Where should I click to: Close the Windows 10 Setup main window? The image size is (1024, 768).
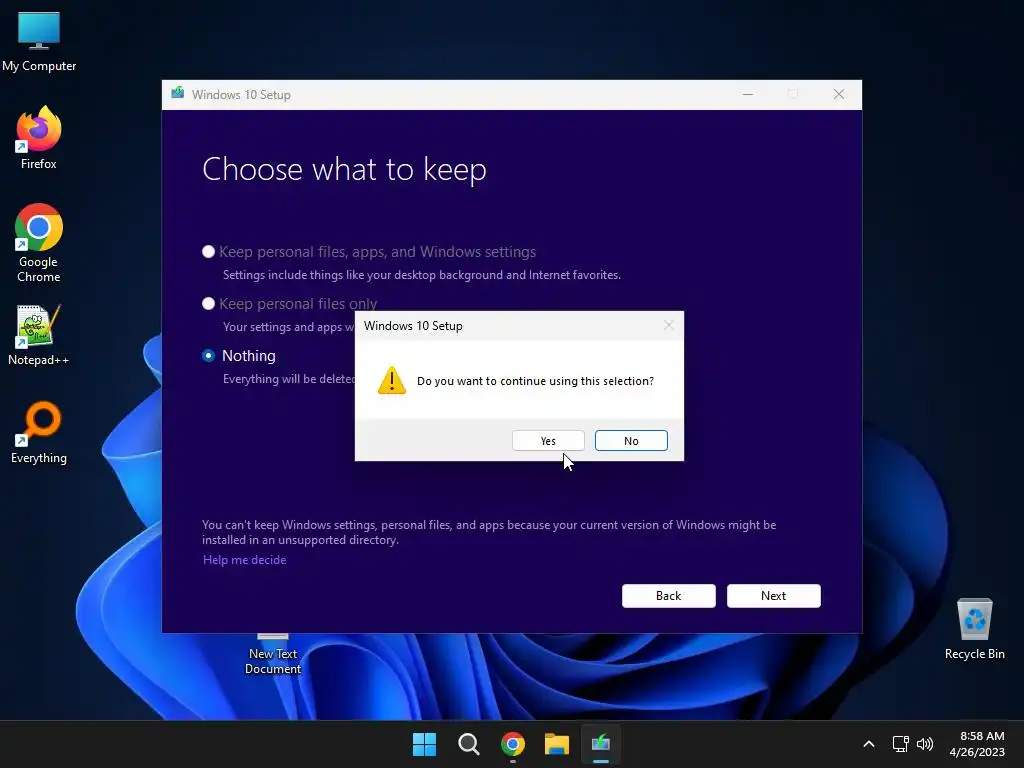click(x=839, y=95)
